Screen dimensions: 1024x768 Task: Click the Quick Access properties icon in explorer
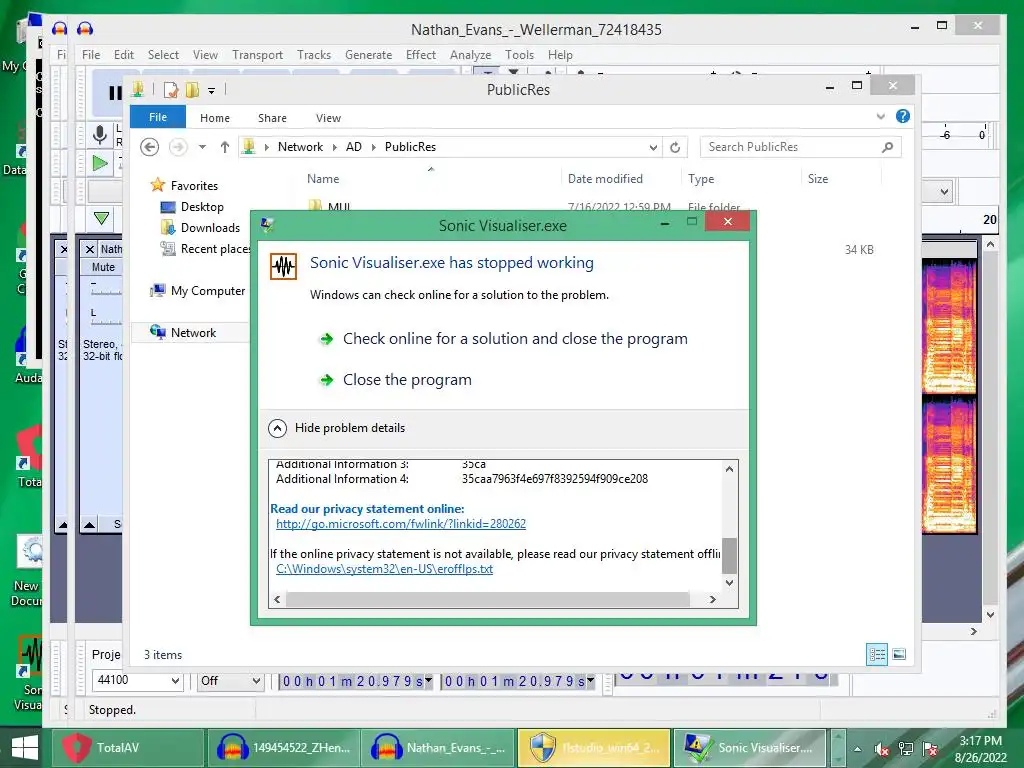171,90
